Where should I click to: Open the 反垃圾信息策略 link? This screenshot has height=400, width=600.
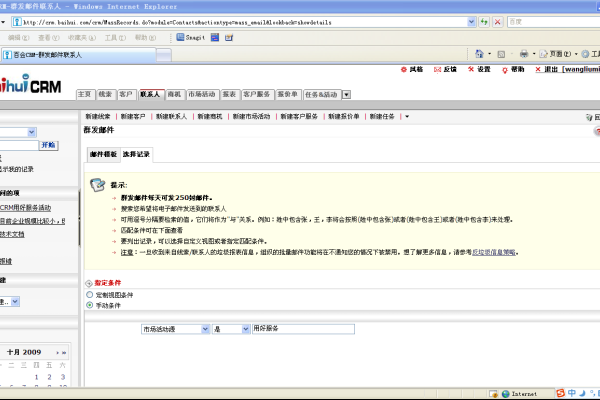[x=494, y=252]
